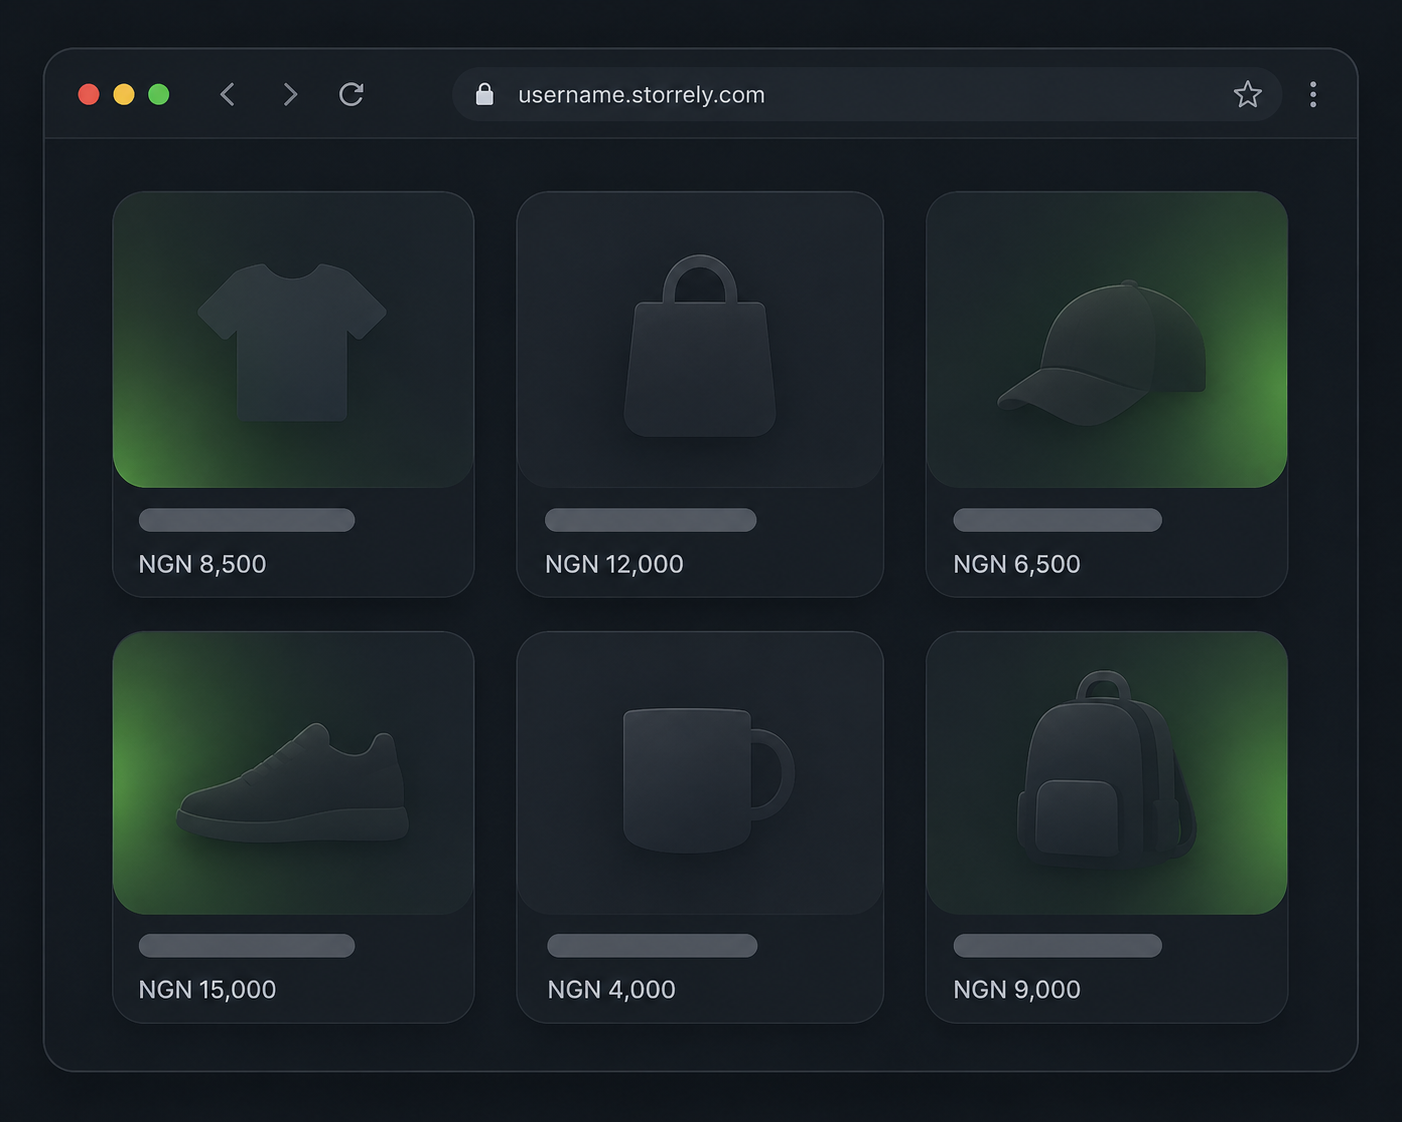
Task: Go back using the browser back arrow
Action: coord(228,94)
